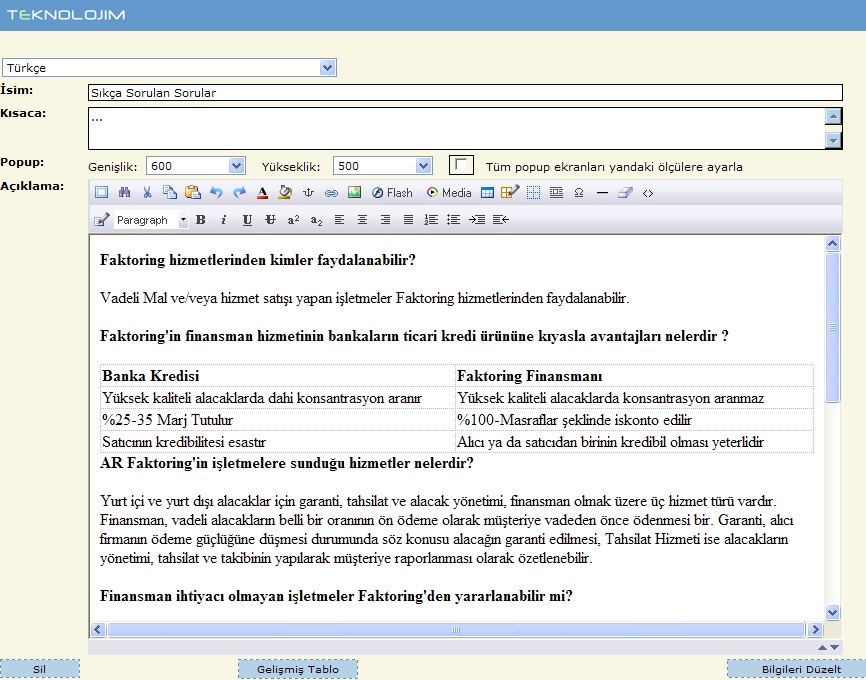This screenshot has height=680, width=866.
Task: Toggle the editor fullscreen icon
Action: tap(101, 192)
